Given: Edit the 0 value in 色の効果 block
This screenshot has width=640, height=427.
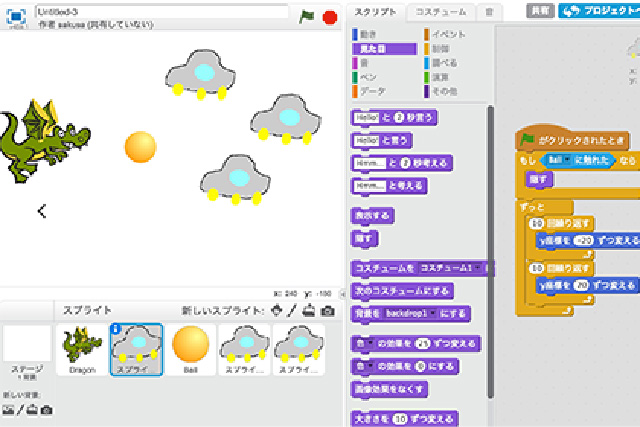Looking at the screenshot, I should coord(420,367).
